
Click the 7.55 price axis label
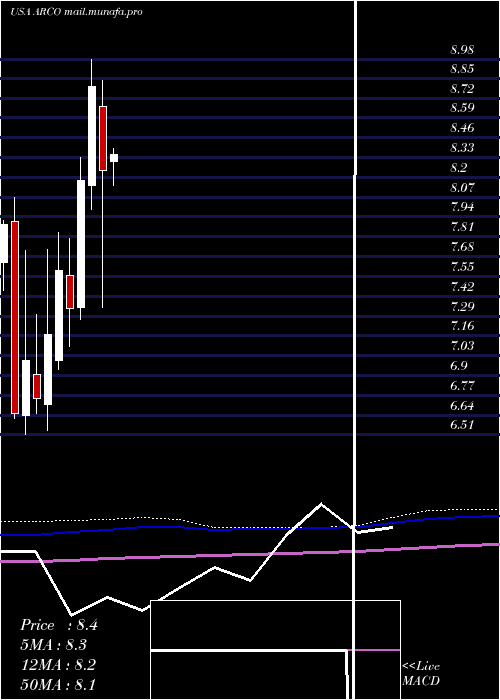tap(462, 267)
